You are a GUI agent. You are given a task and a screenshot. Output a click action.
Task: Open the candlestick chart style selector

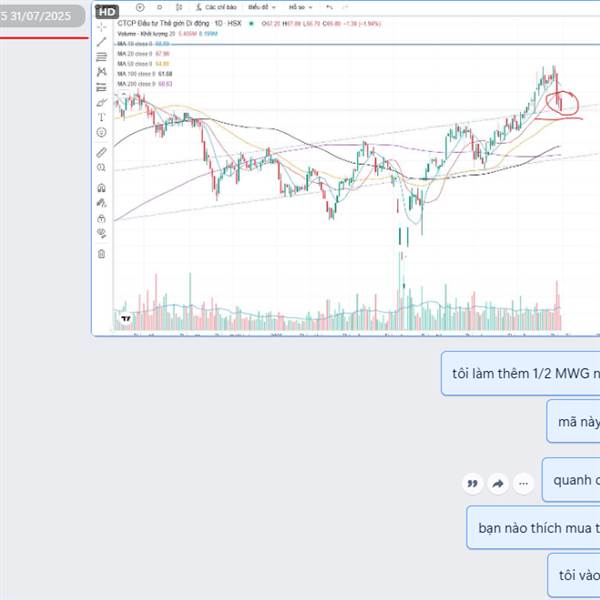(179, 7)
